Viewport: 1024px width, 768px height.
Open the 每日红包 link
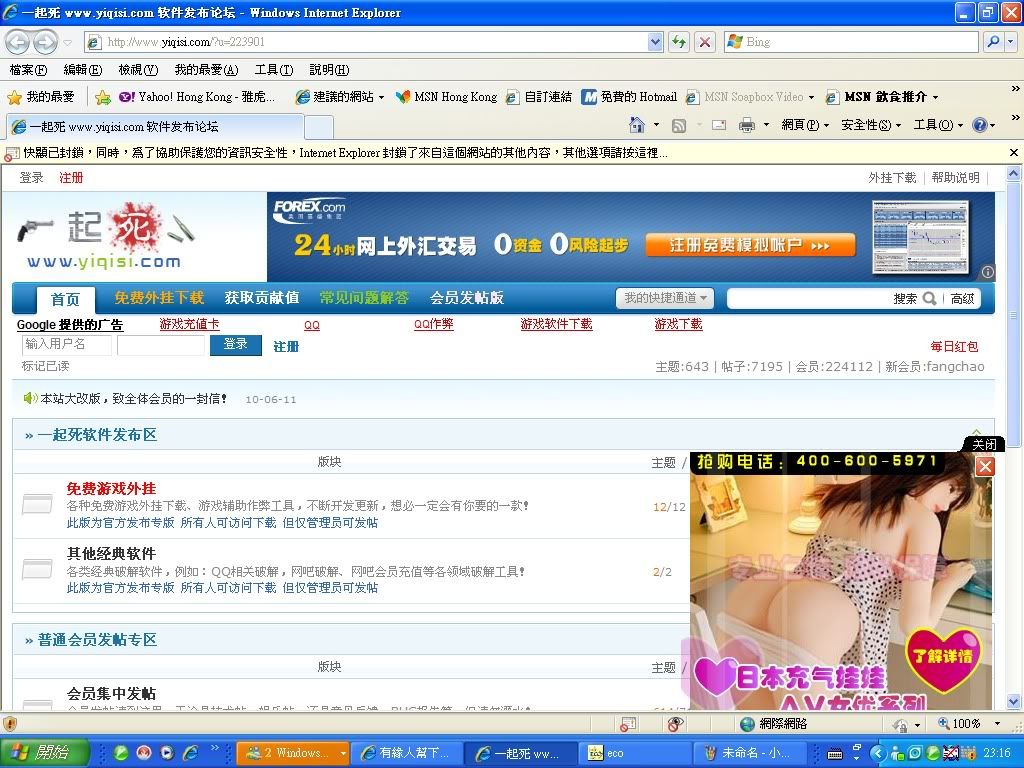(954, 346)
